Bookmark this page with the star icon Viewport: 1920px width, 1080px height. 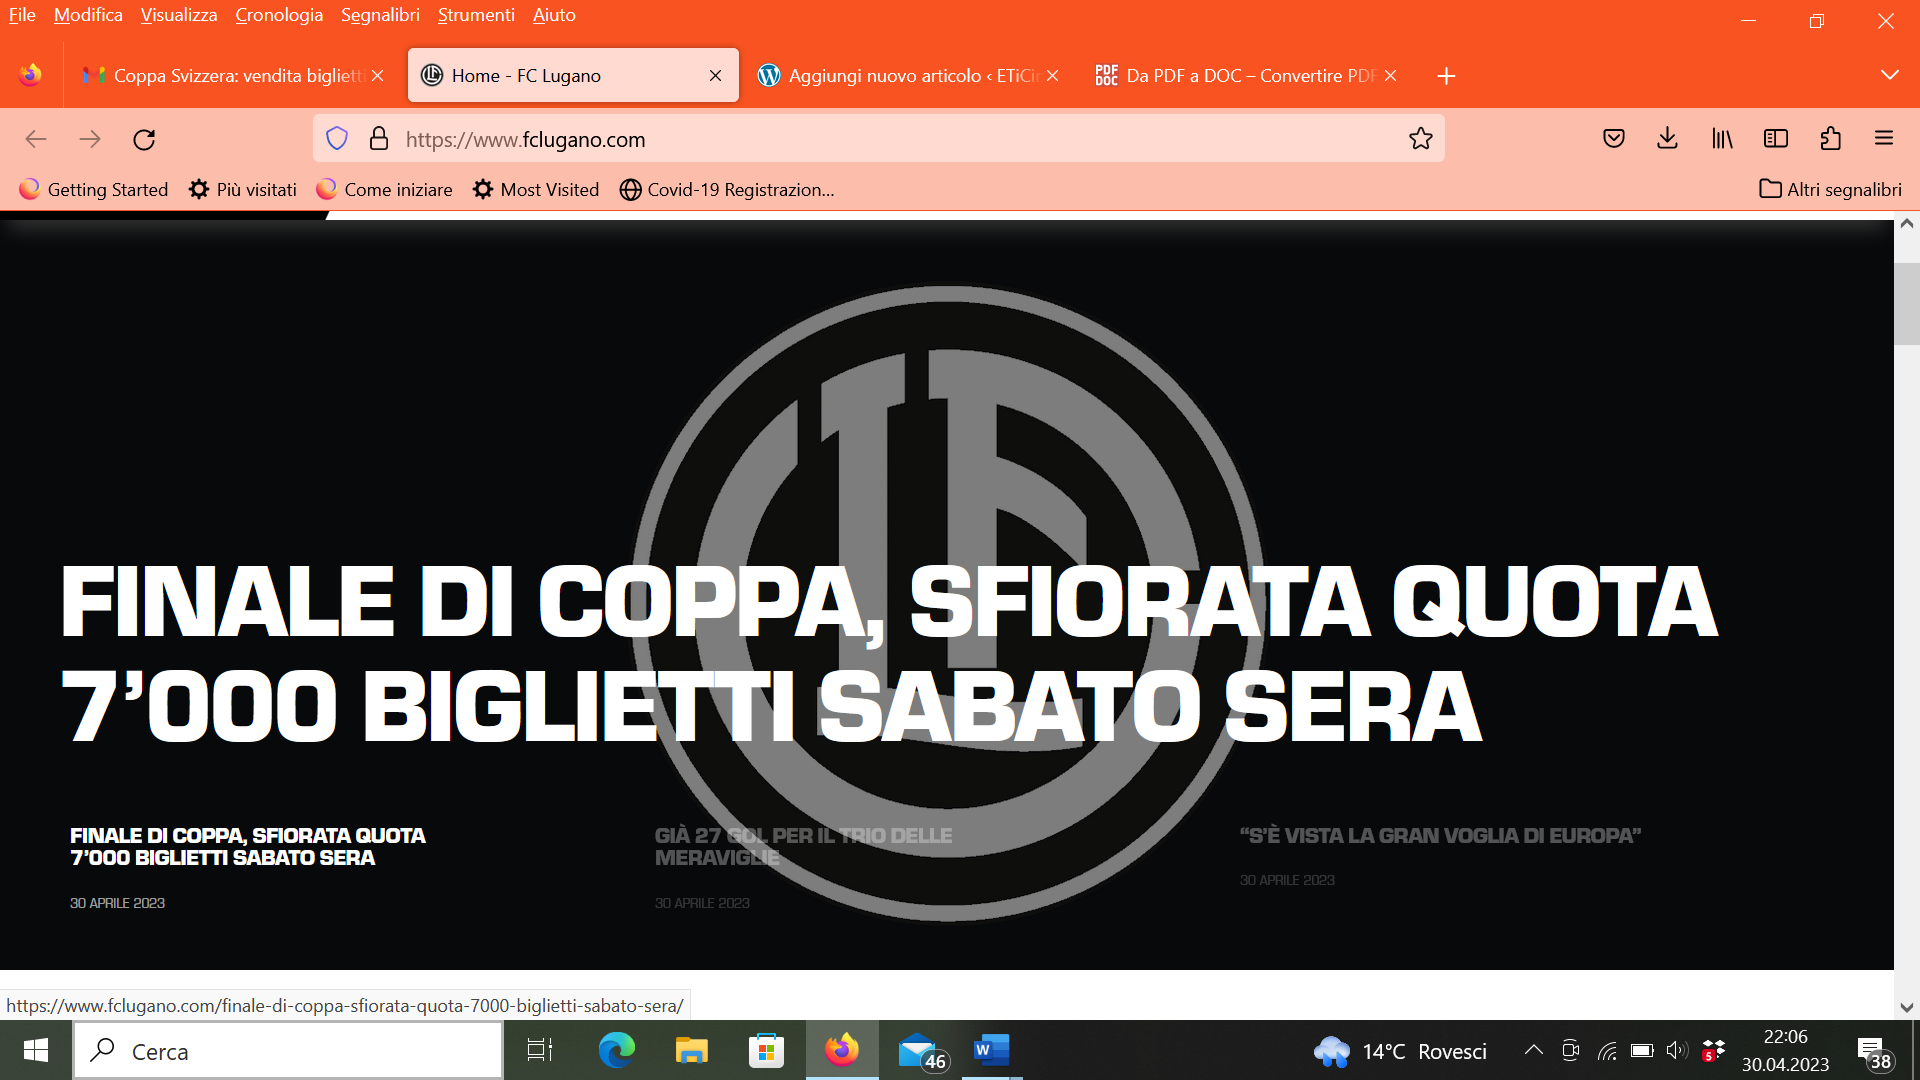point(1420,139)
